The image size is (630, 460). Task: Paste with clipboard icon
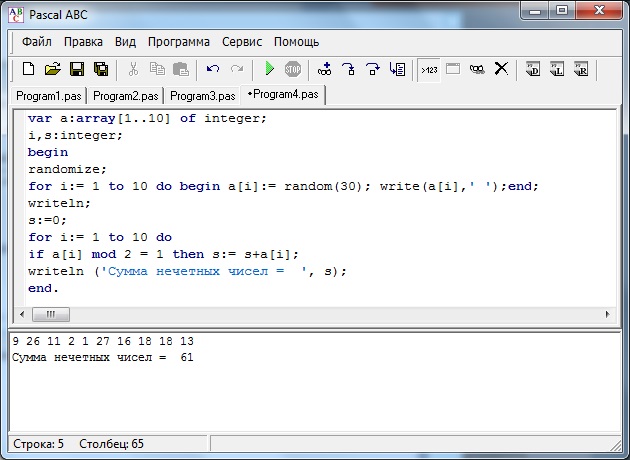tap(181, 69)
